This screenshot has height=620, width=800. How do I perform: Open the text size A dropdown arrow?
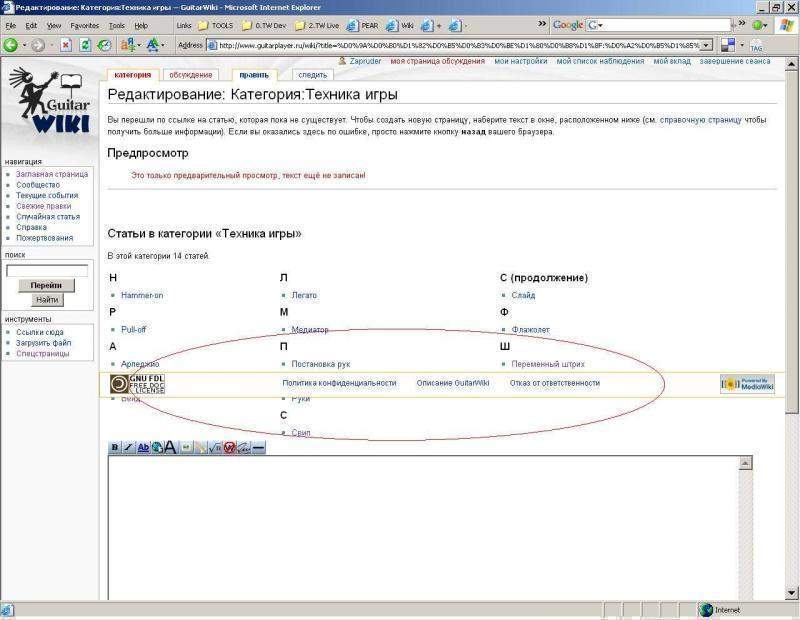(x=162, y=45)
